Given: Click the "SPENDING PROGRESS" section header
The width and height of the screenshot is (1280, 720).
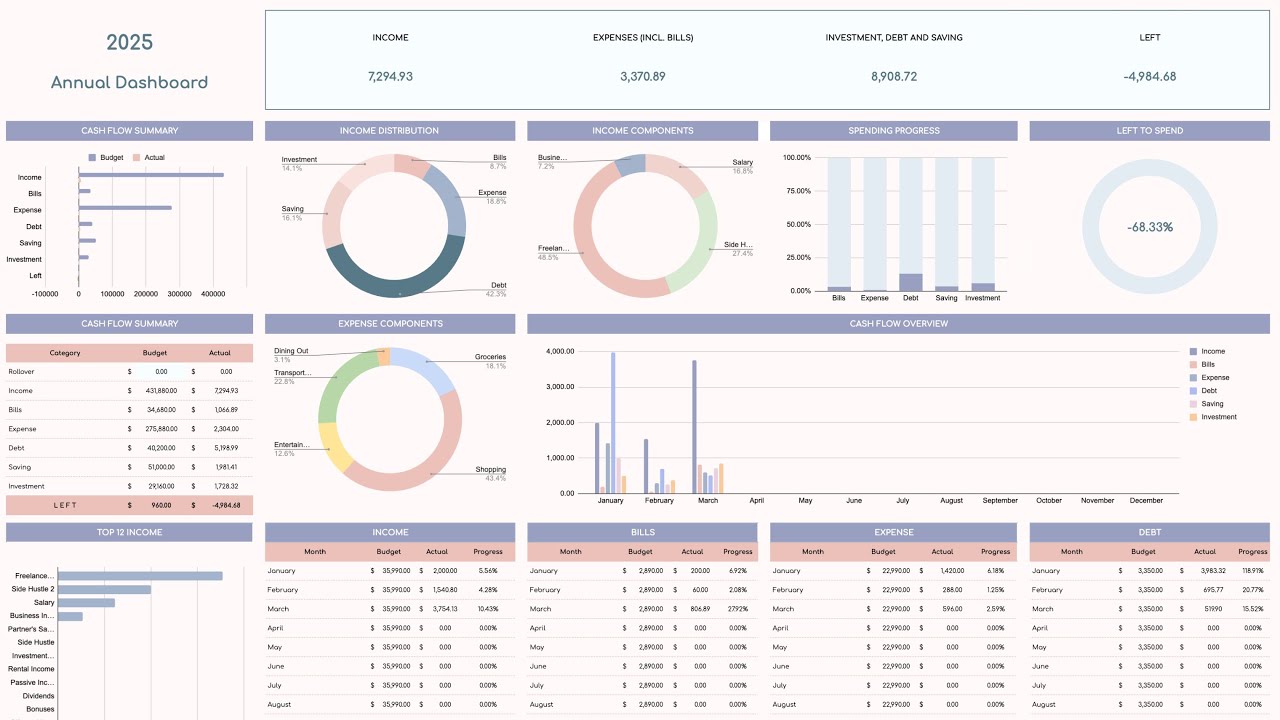Looking at the screenshot, I should [894, 131].
